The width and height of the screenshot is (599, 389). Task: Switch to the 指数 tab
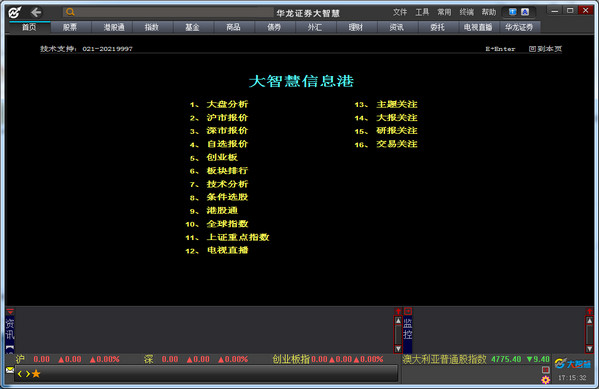[152, 27]
